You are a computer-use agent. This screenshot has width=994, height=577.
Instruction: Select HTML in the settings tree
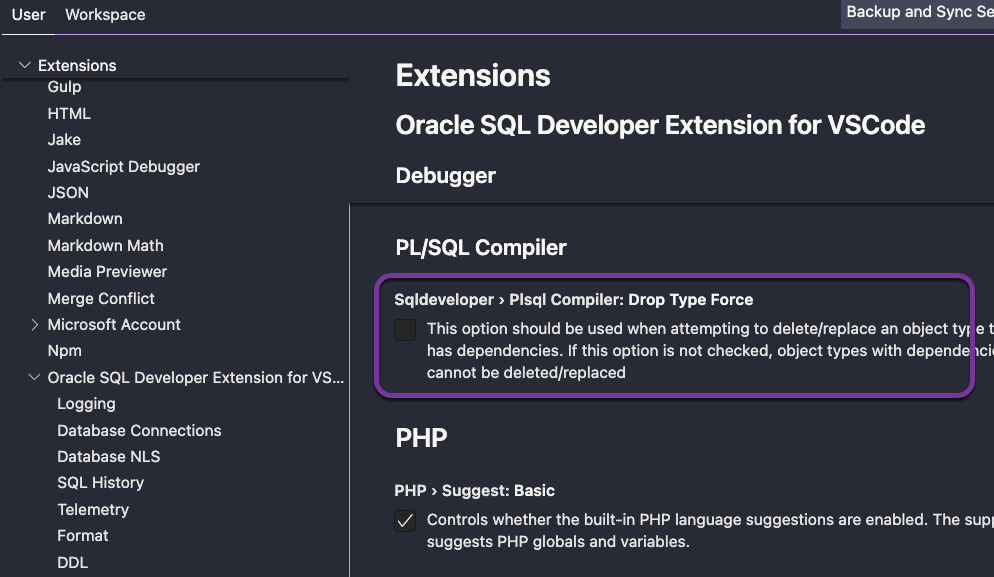(69, 114)
